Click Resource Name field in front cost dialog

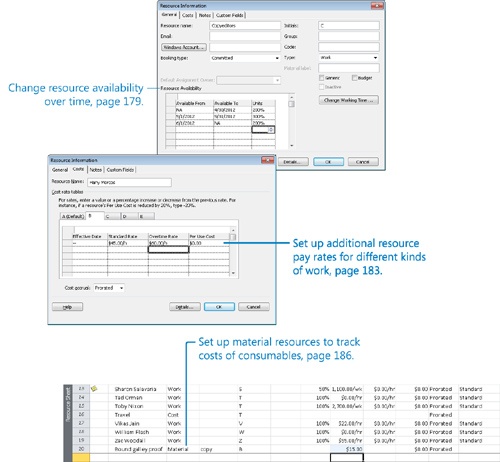(129, 182)
